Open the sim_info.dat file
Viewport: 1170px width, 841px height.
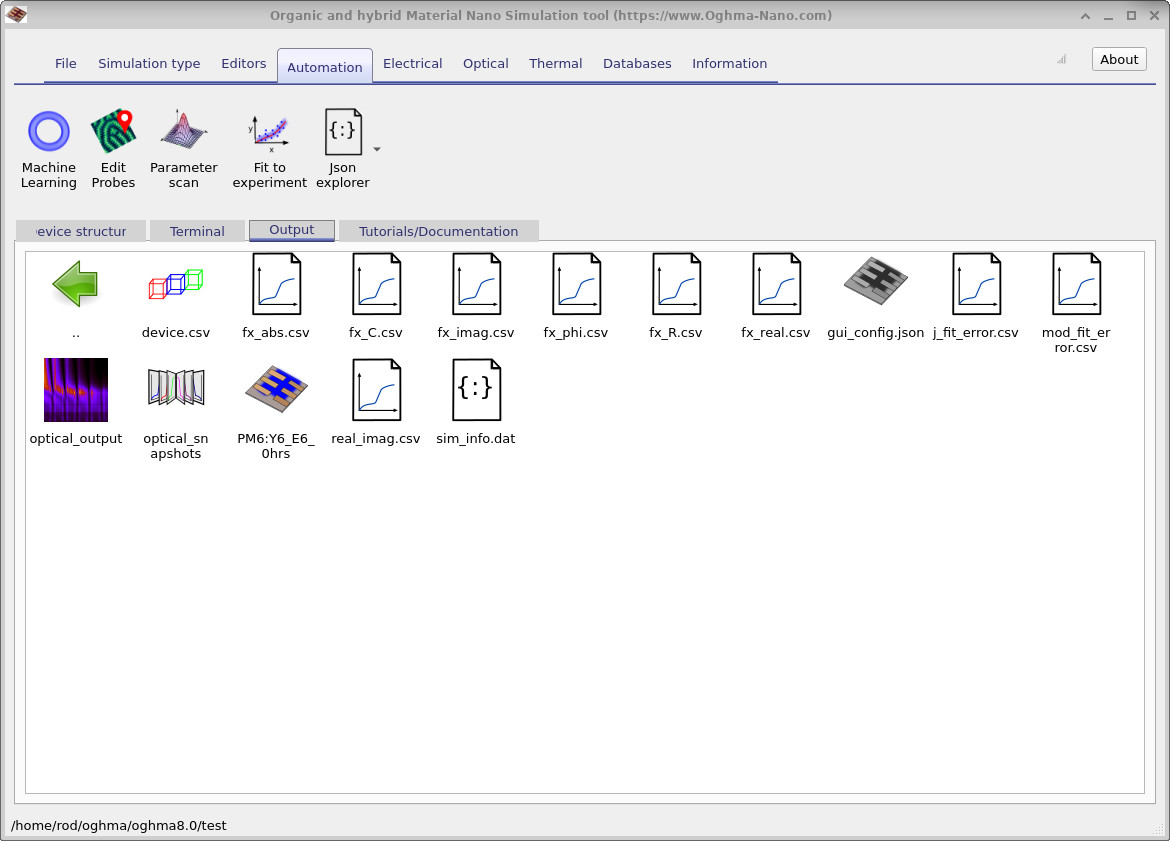pyautogui.click(x=475, y=389)
